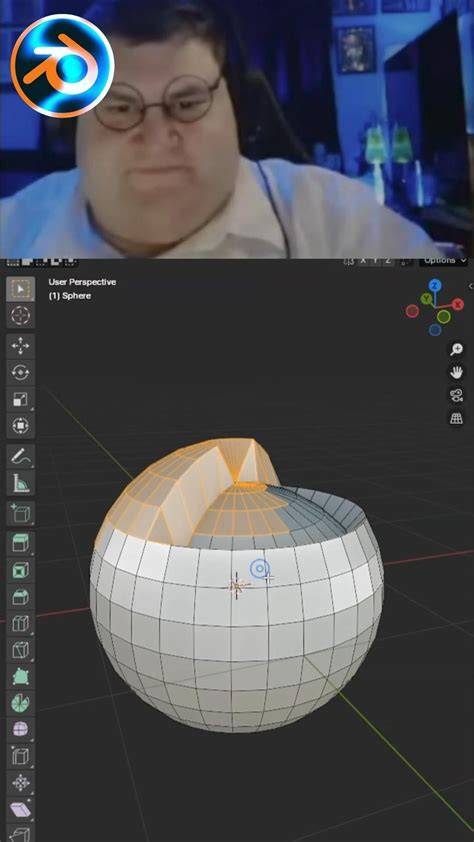The image size is (474, 842).
Task: Activate the Inset Faces tool
Action: click(x=20, y=570)
